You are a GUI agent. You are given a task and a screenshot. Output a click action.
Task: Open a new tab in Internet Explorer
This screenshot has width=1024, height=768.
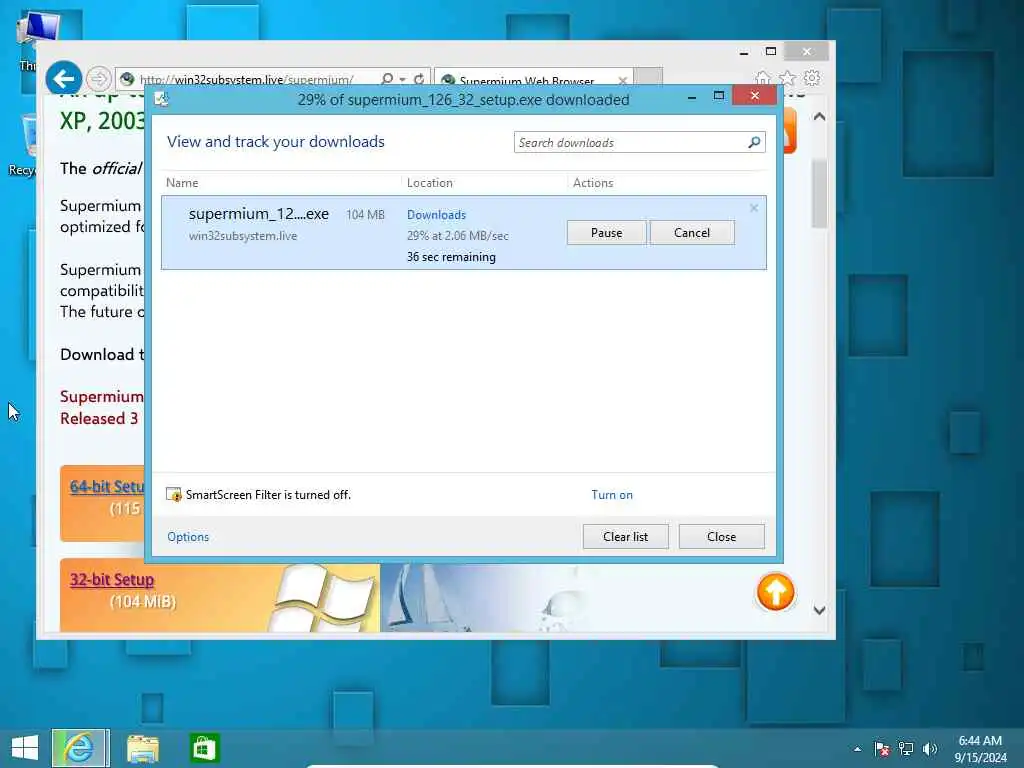coord(648,77)
